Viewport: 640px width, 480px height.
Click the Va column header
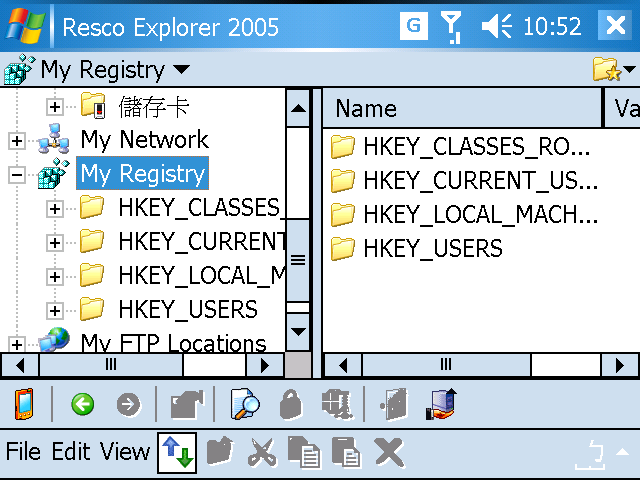click(622, 109)
